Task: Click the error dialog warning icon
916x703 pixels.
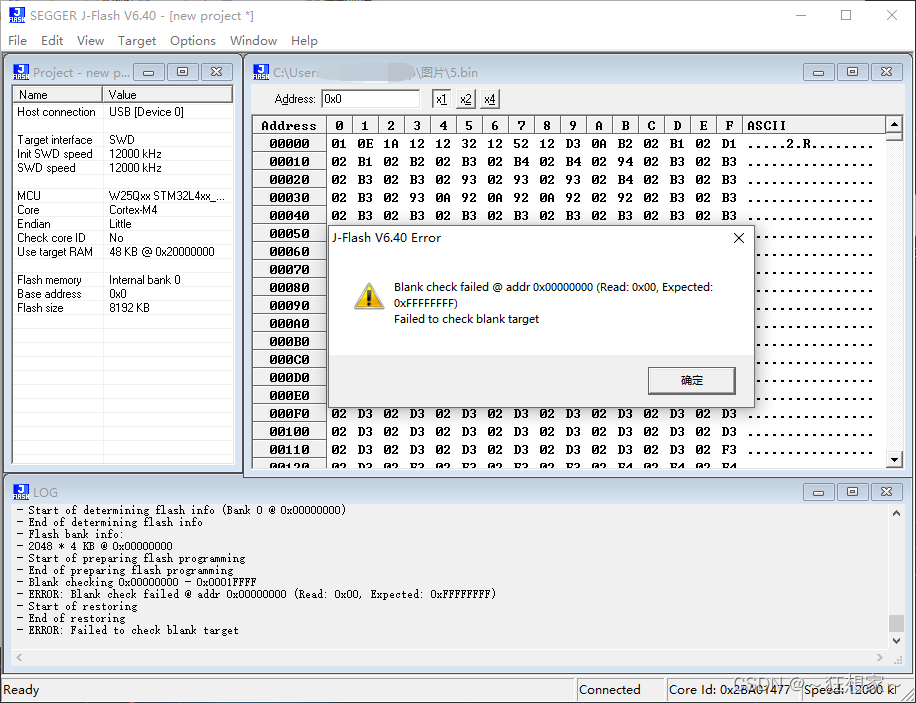Action: [x=369, y=296]
